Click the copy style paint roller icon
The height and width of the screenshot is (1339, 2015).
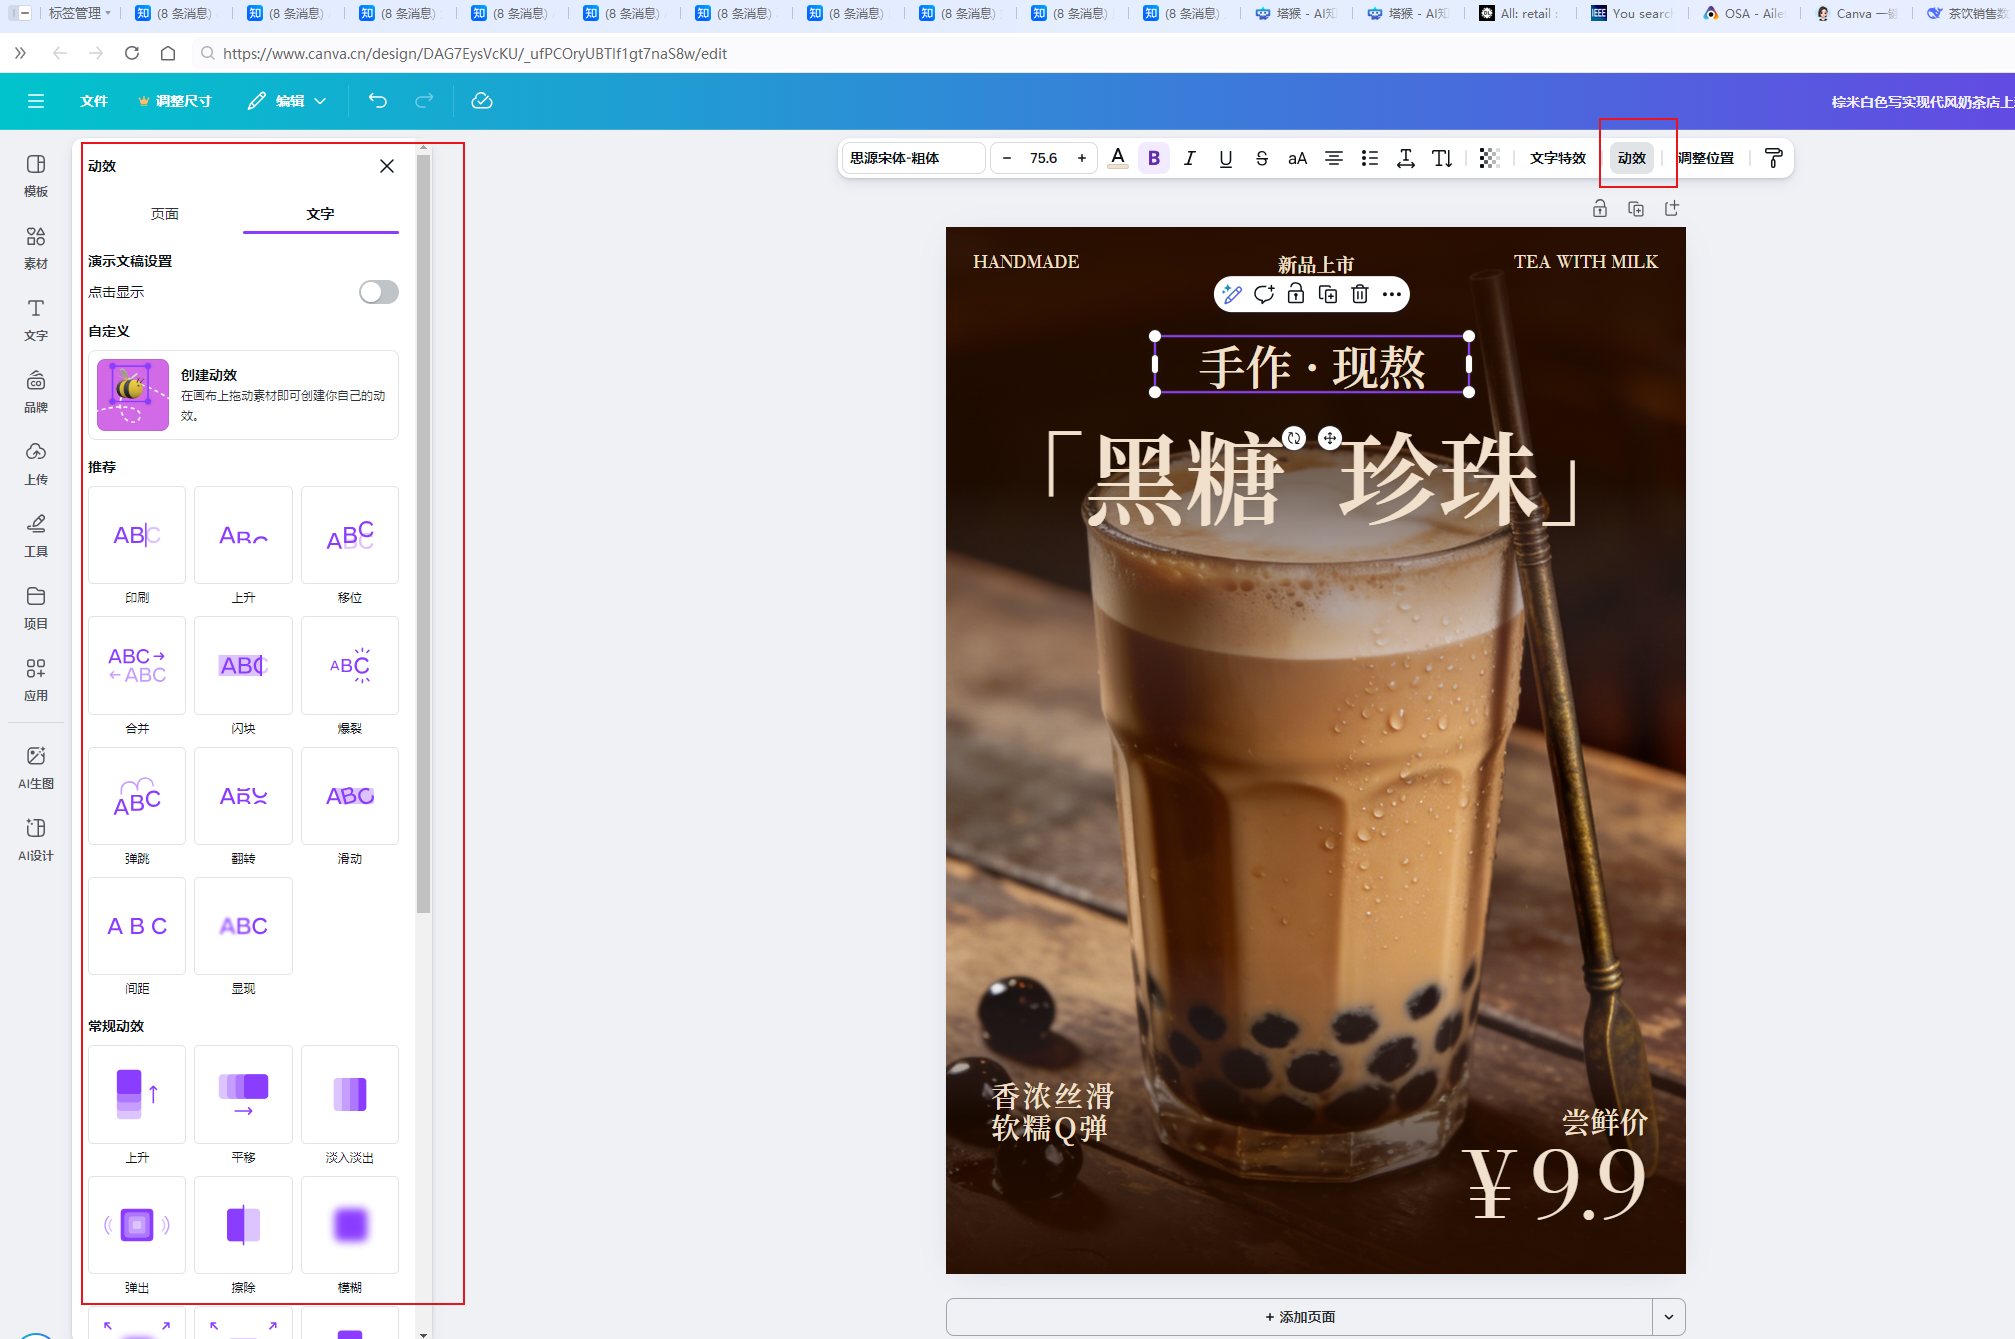click(x=1774, y=158)
